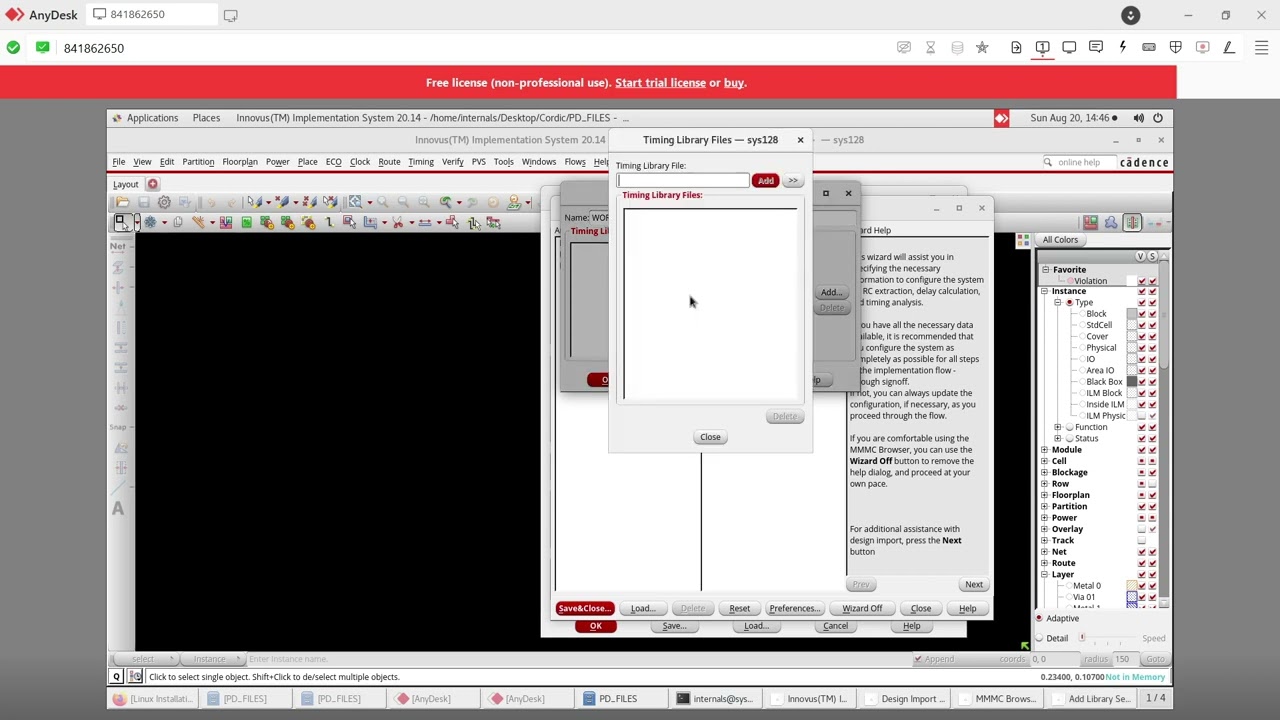Open the Route menu

(389, 162)
